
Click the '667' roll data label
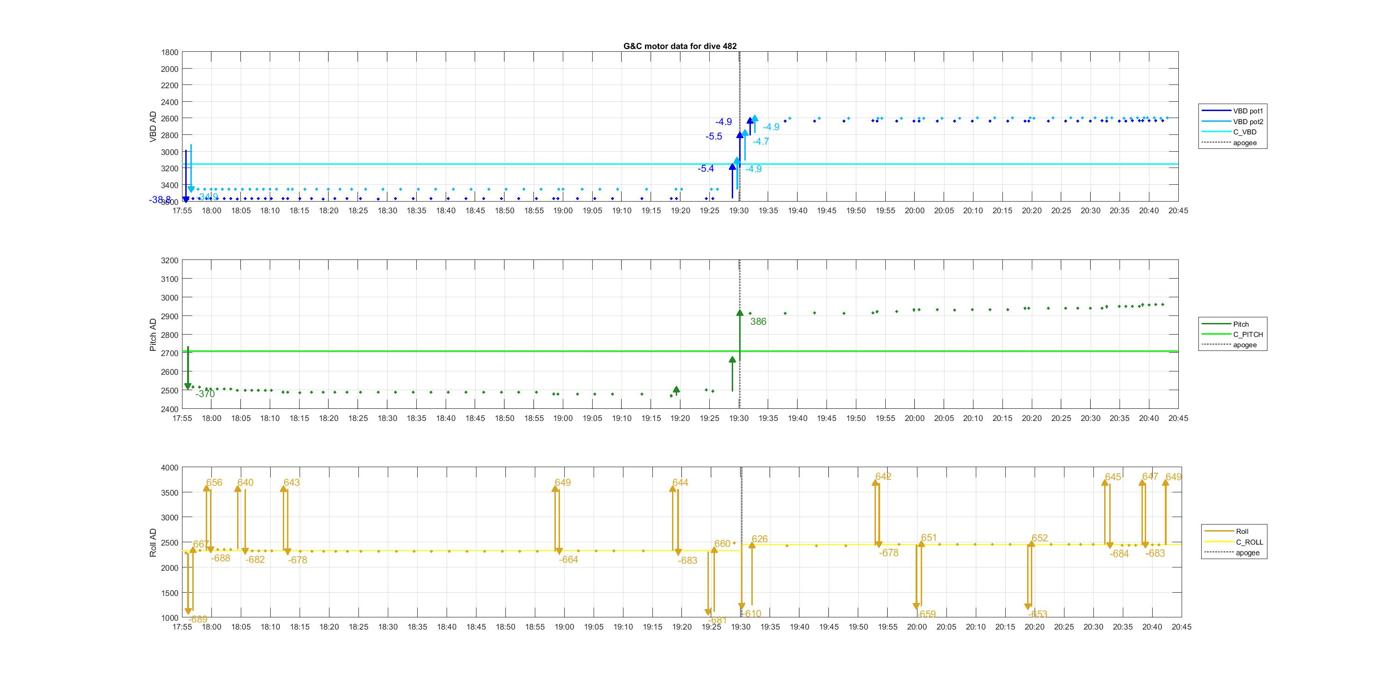tap(201, 544)
